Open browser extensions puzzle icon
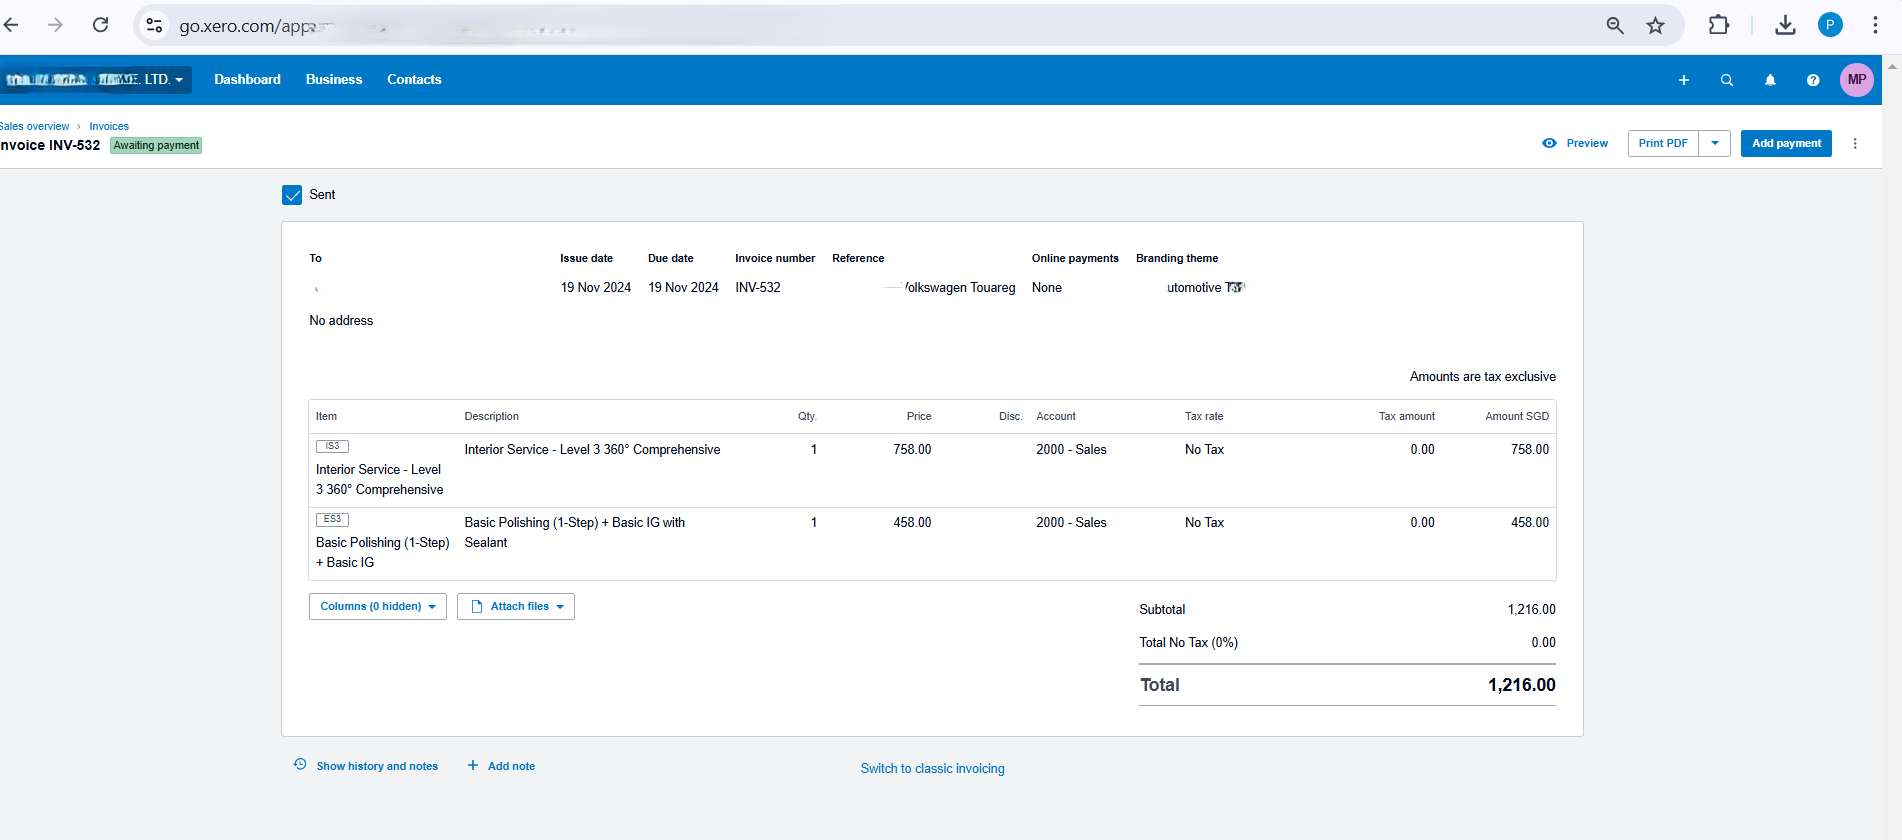1902x840 pixels. (x=1719, y=25)
